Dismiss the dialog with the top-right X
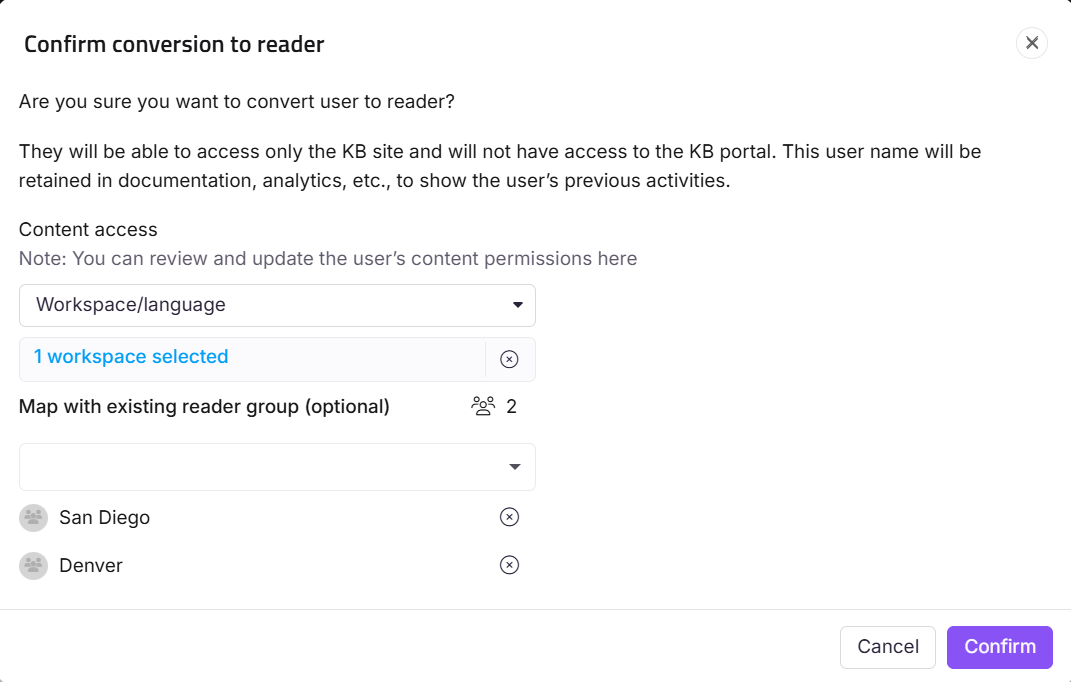Viewport: 1071px width, 682px height. tap(1032, 43)
